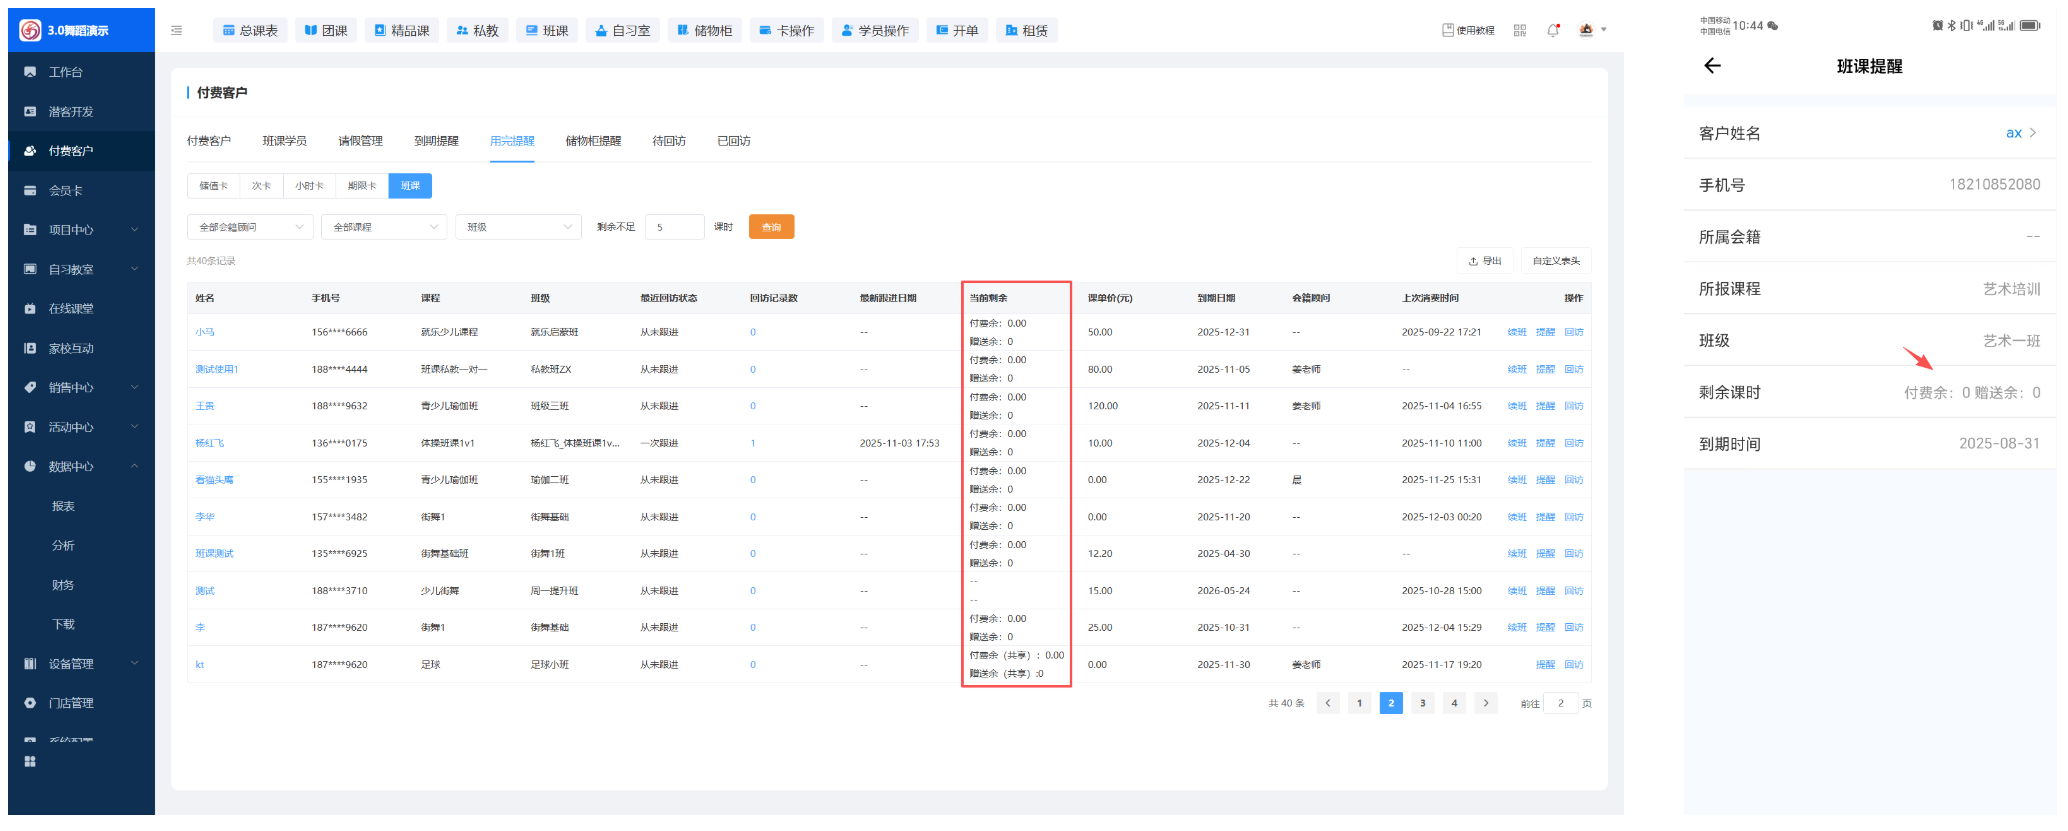This screenshot has height=831, width=2068.
Task: Open the 全部会籍顾问 dropdown
Action: pyautogui.click(x=250, y=227)
